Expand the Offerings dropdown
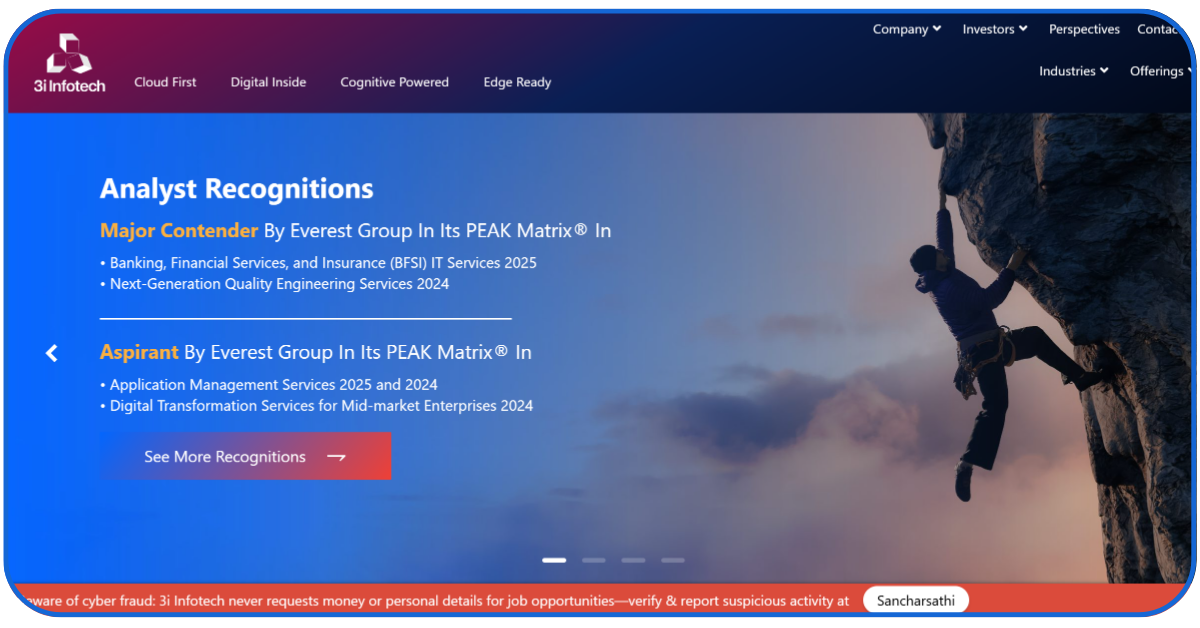The width and height of the screenshot is (1200, 628). 1161,71
